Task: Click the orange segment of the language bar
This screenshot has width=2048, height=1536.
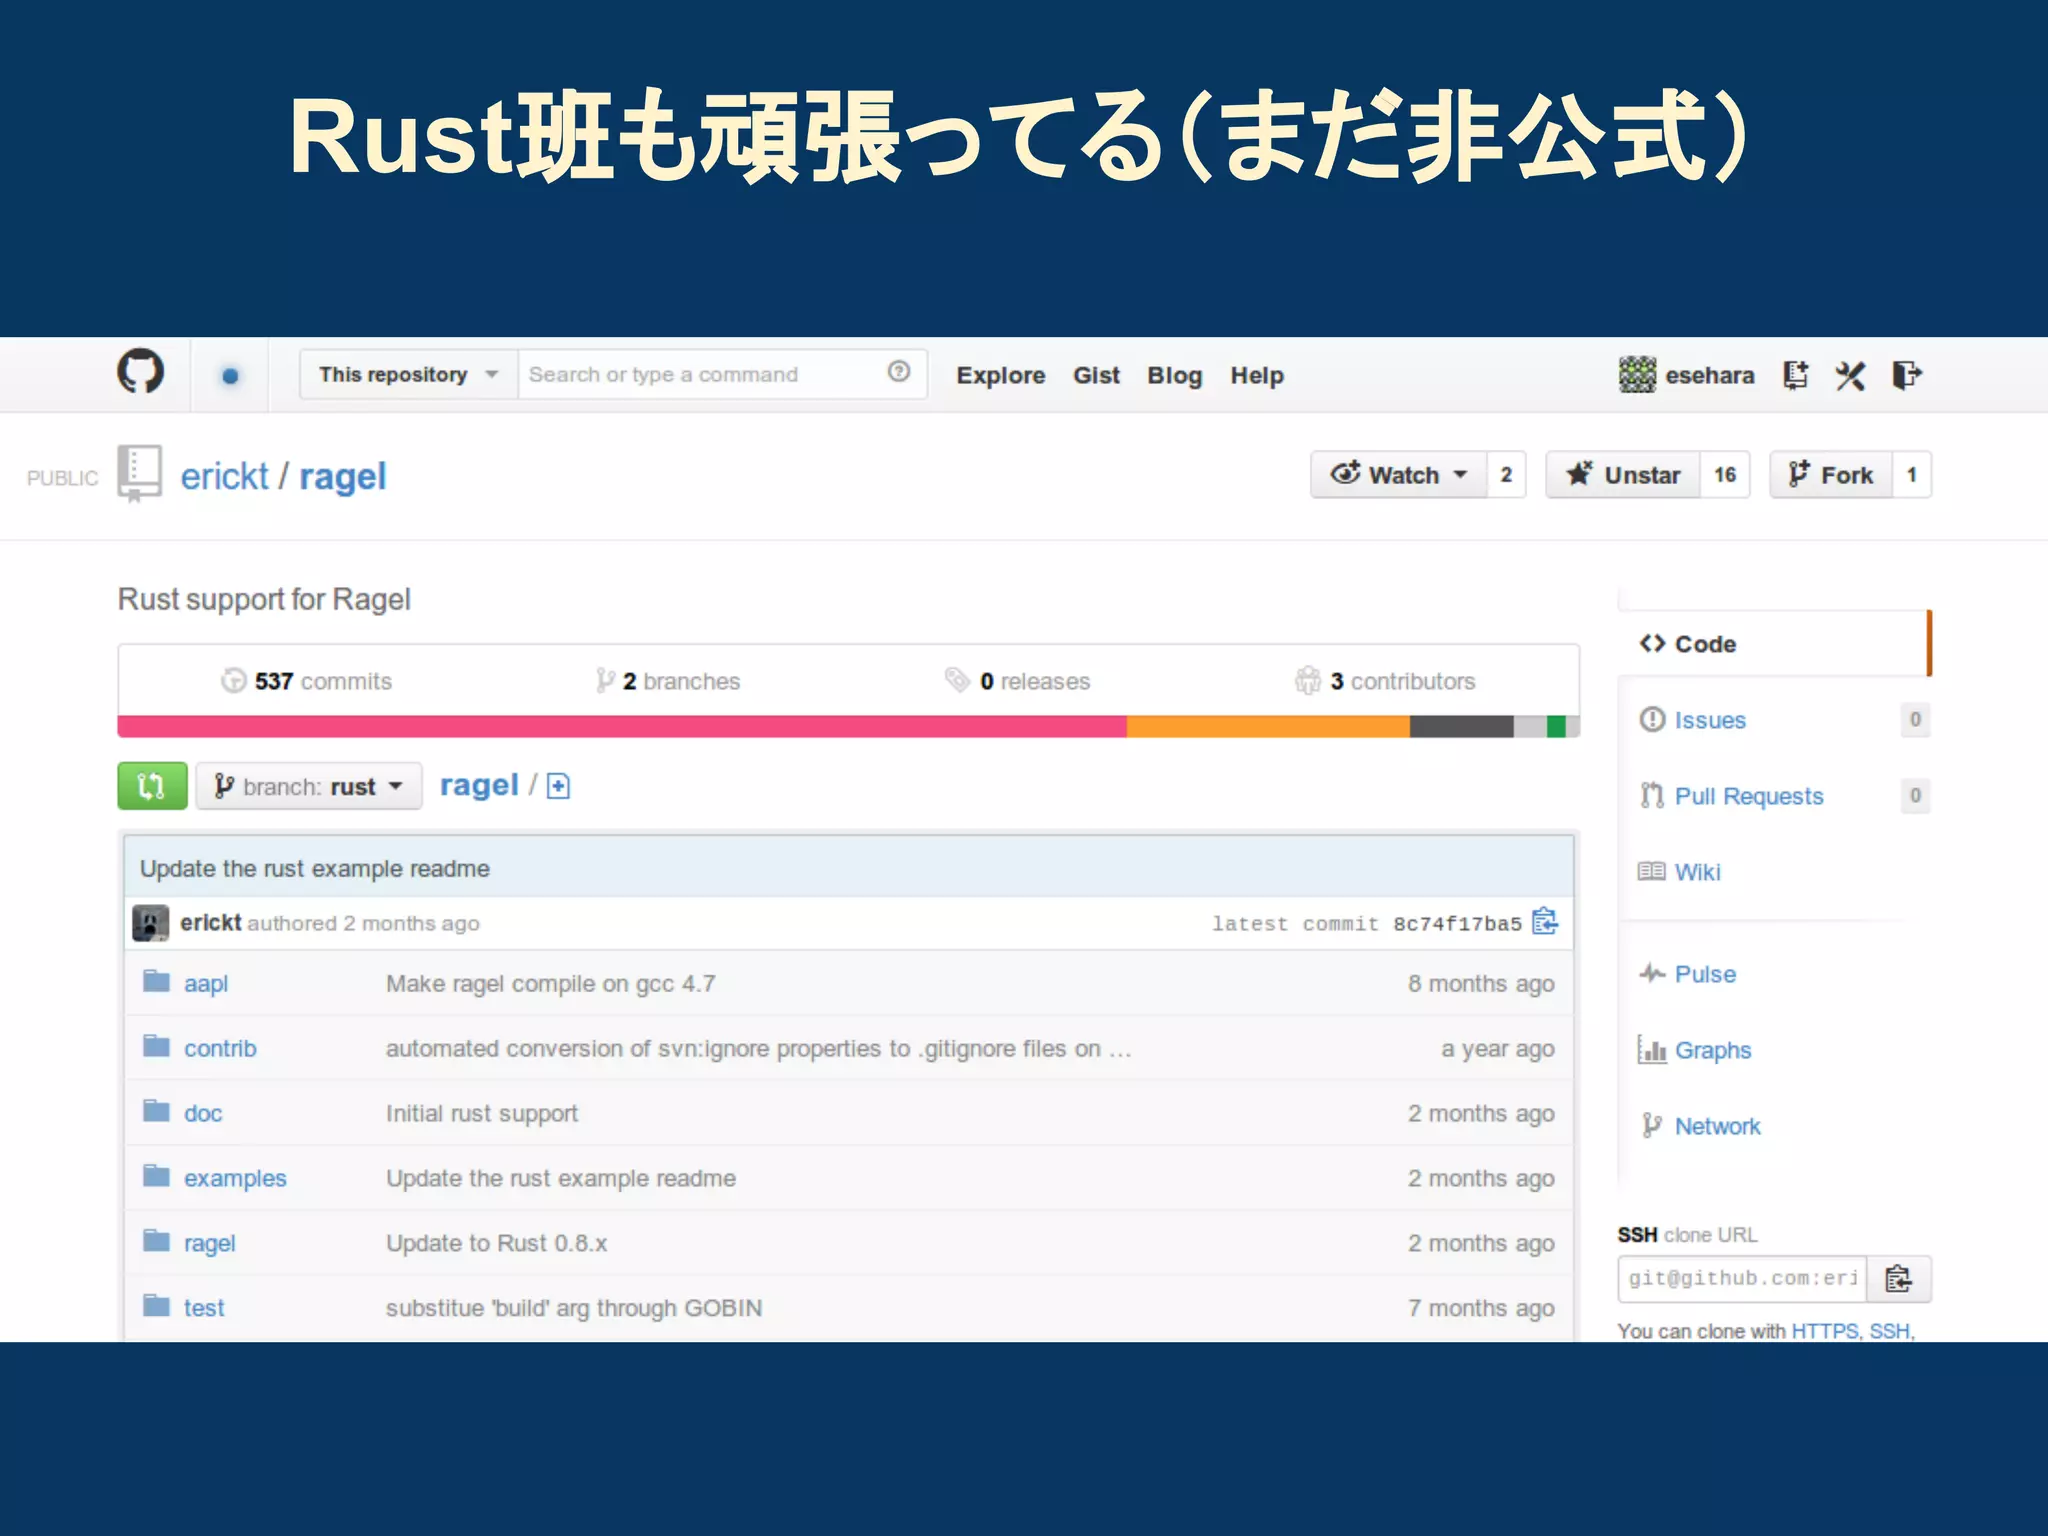Action: [1268, 727]
